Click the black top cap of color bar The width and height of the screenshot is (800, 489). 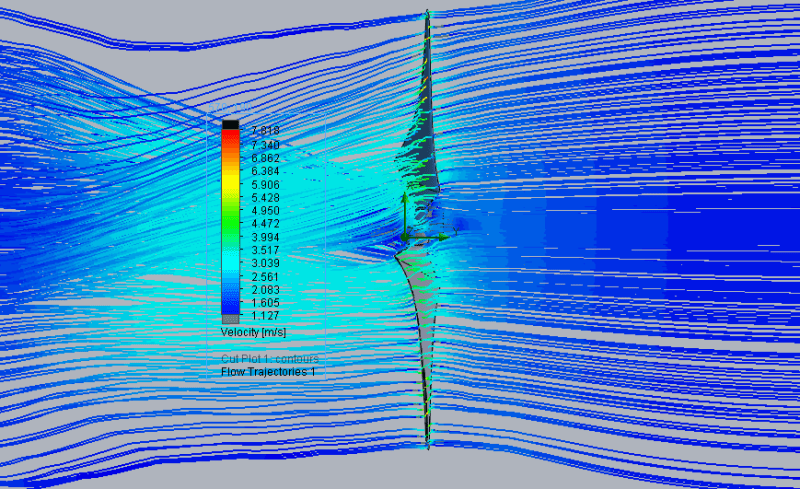231,124
